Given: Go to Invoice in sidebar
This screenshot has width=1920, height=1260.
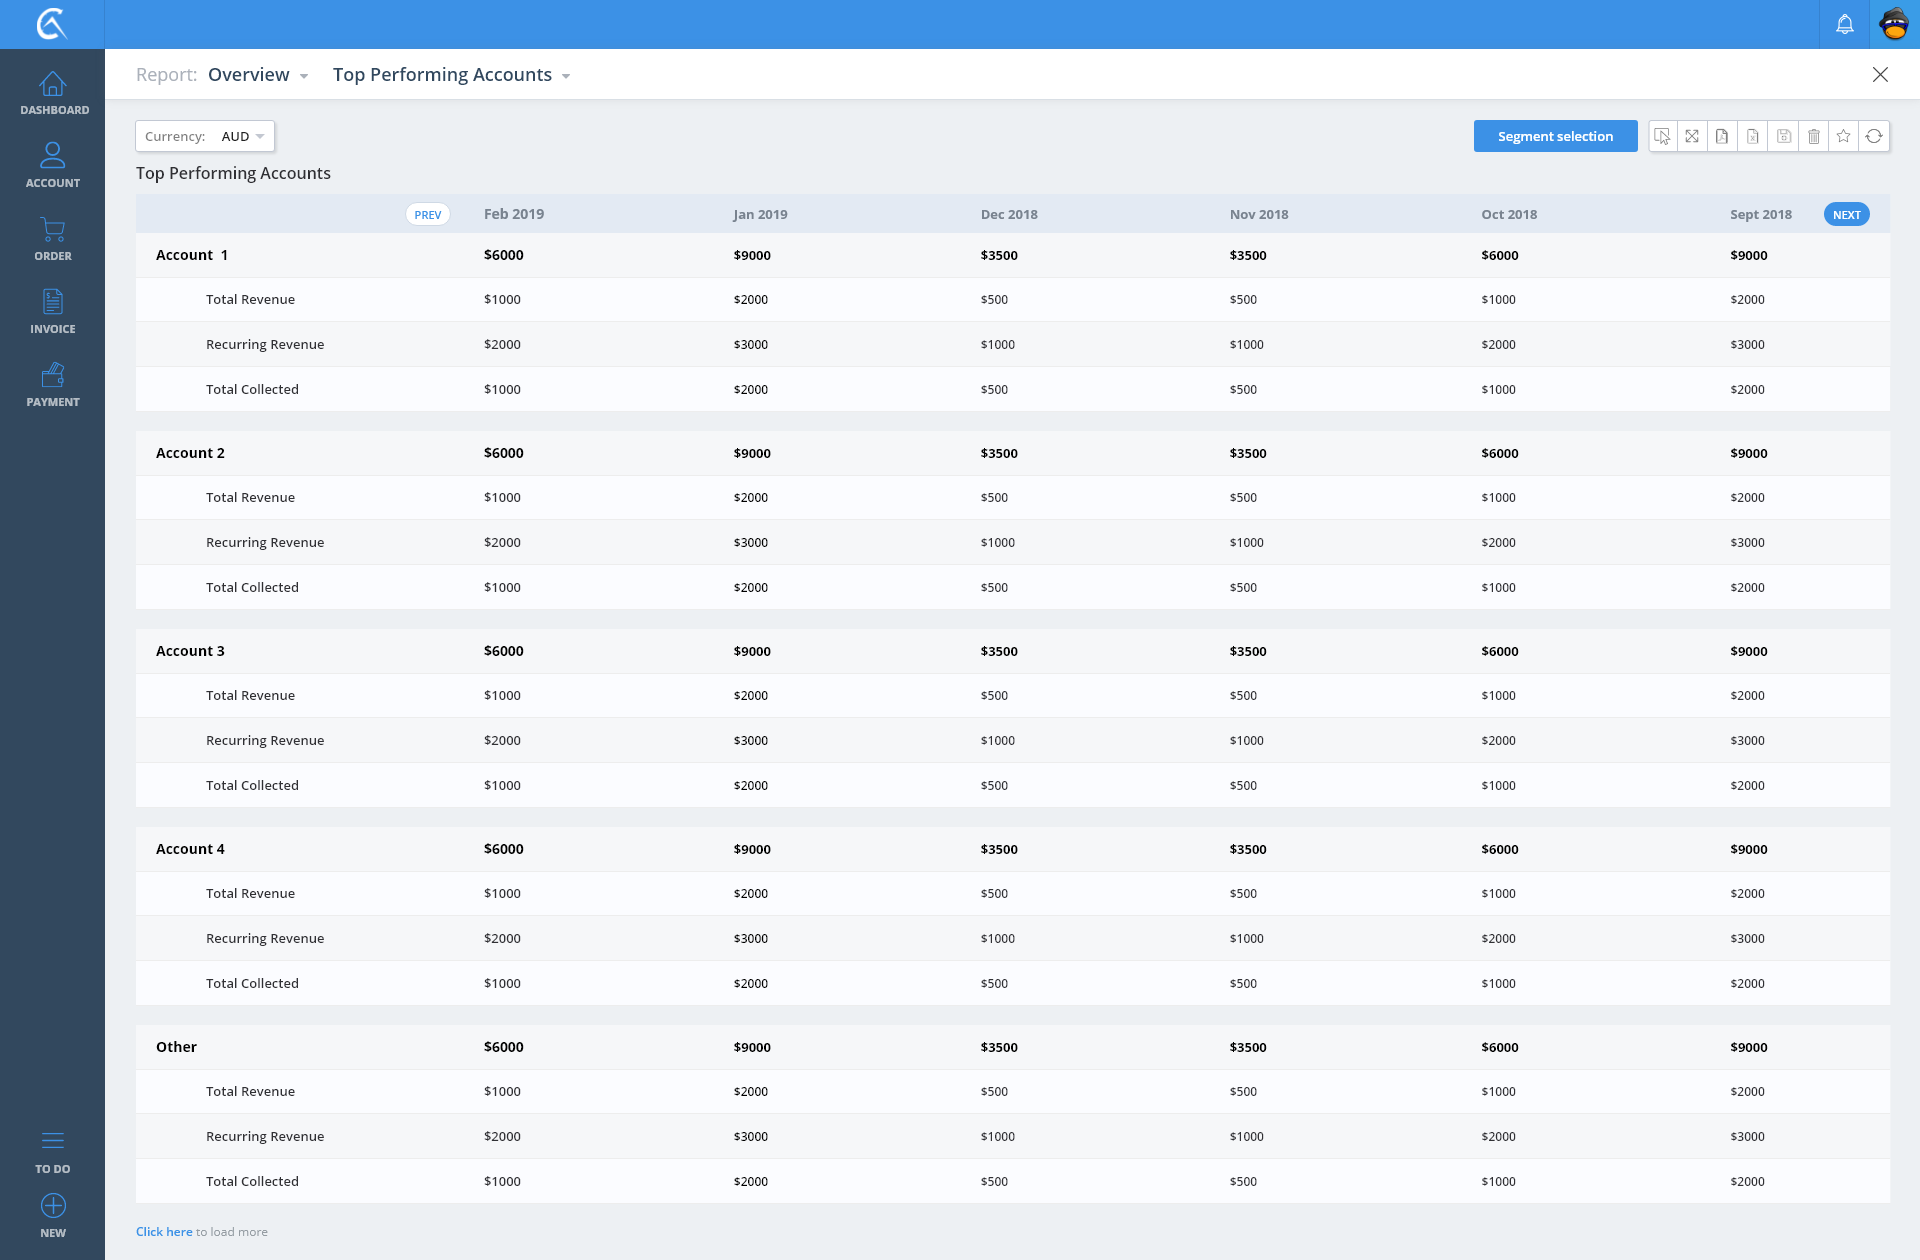Looking at the screenshot, I should click(x=53, y=311).
